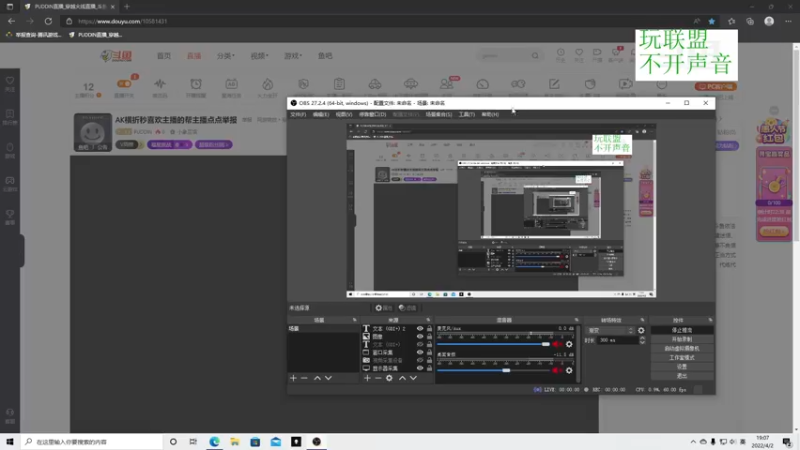
Task: Show the 视频采集设备 source
Action: point(420,360)
